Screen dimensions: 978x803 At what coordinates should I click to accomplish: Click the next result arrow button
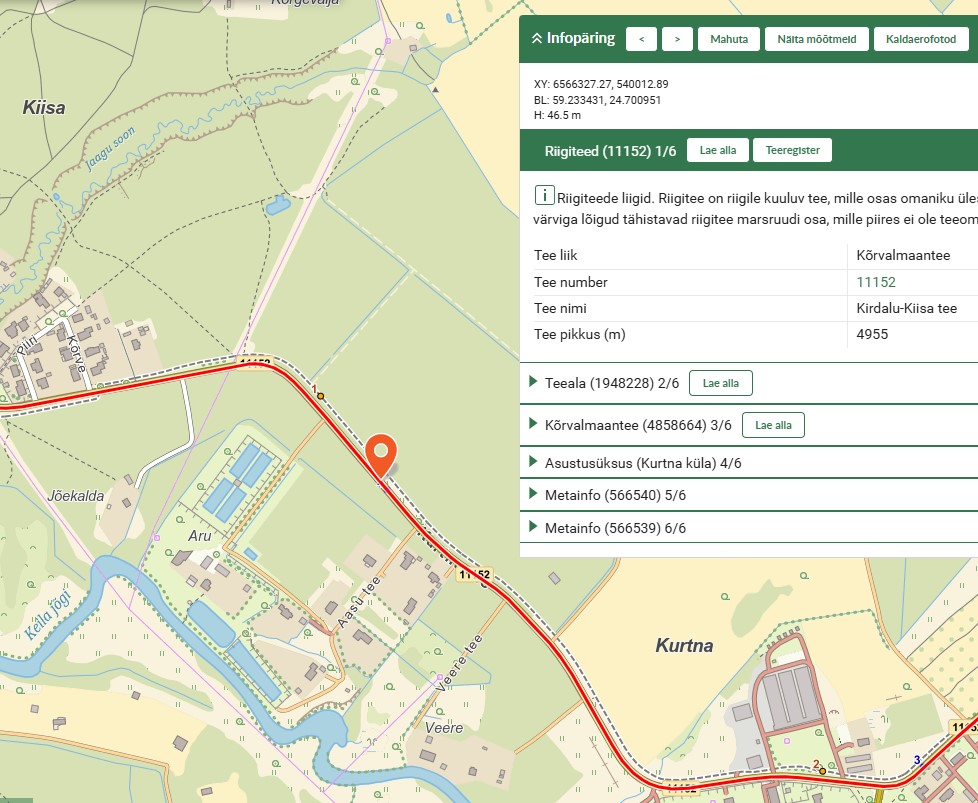coord(677,40)
